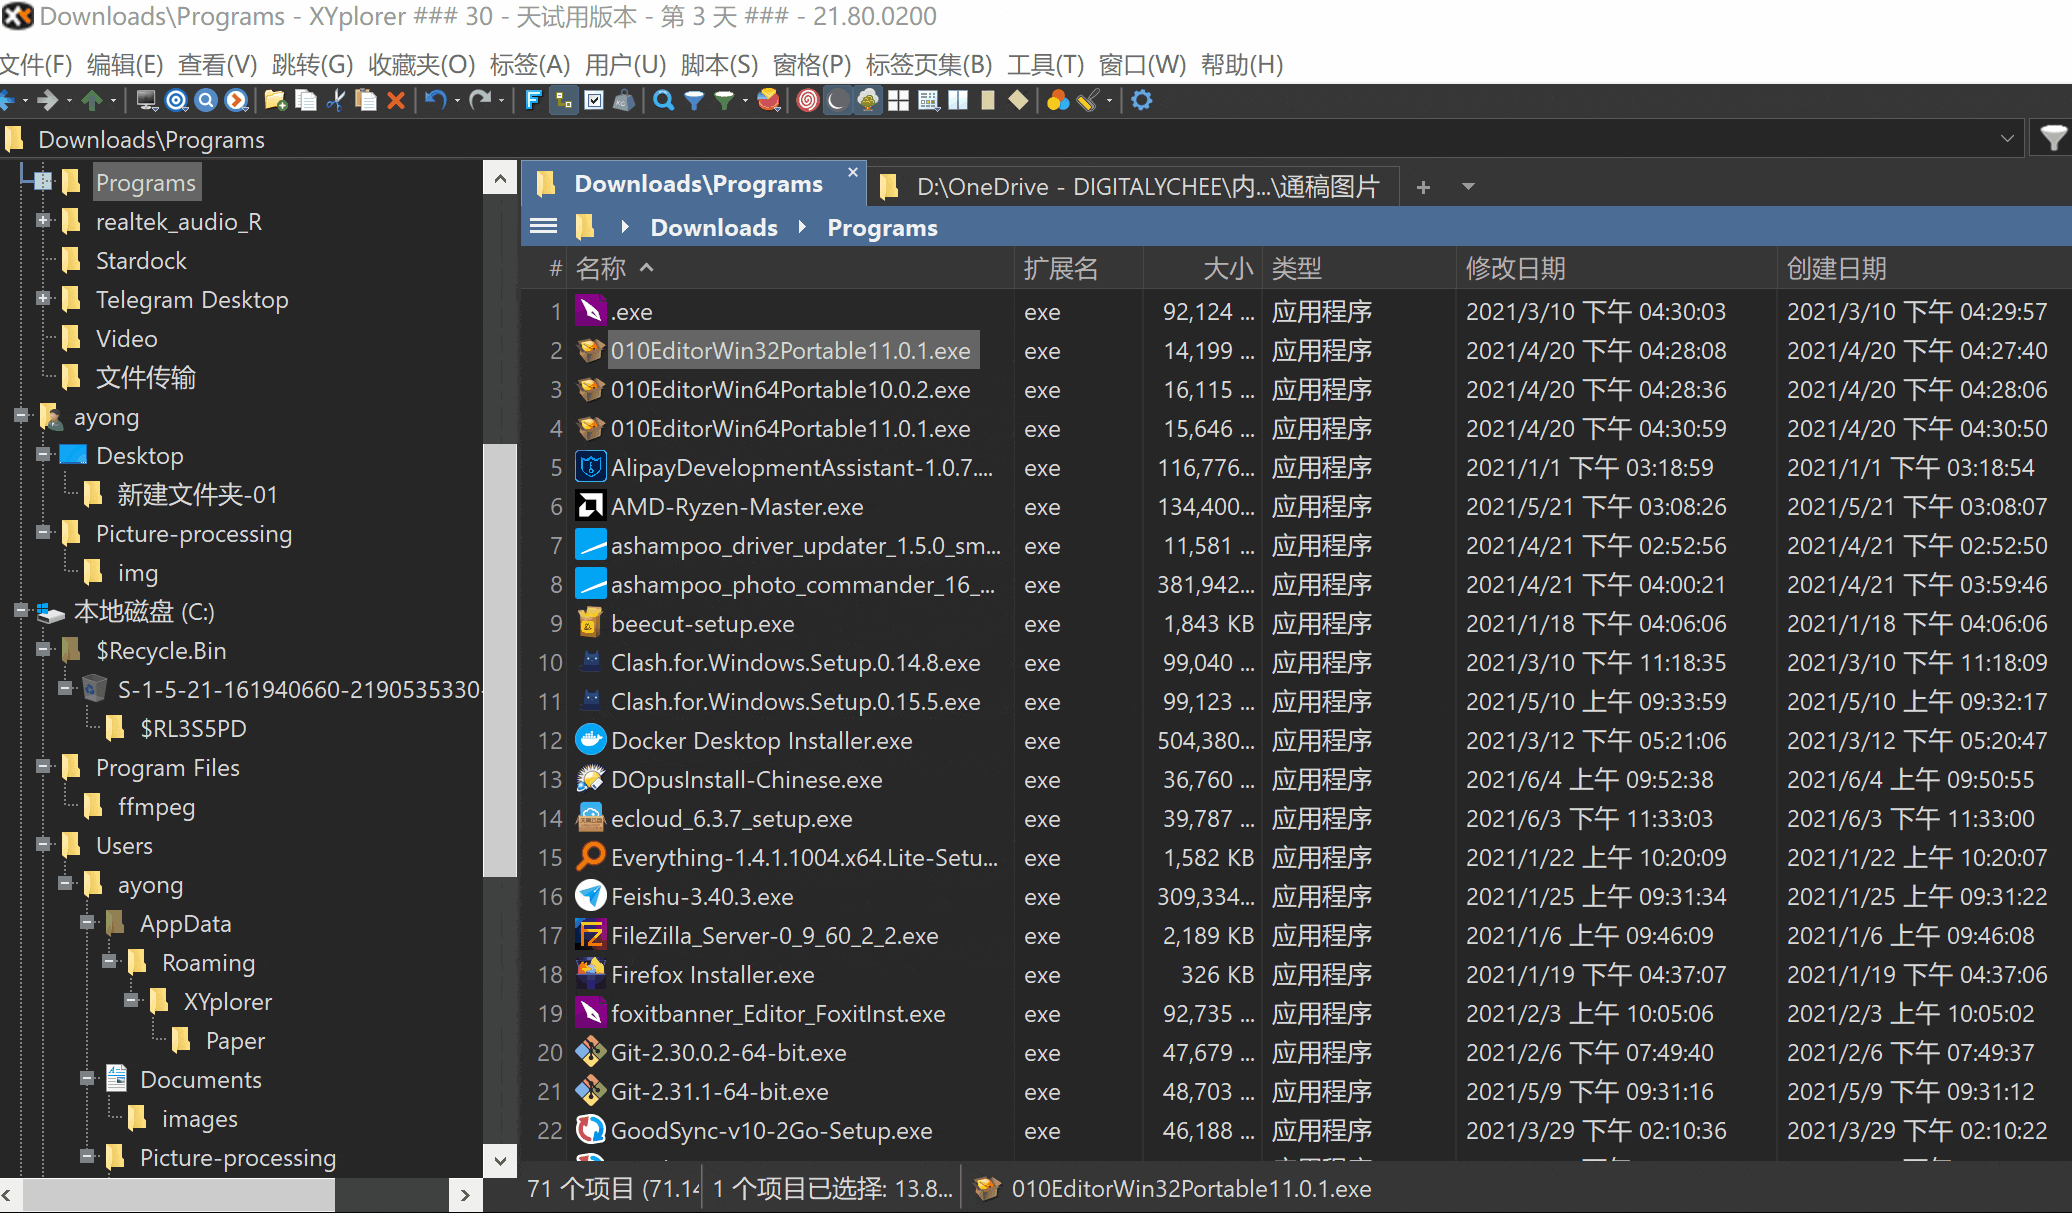2072x1213 pixels.
Task: Open Find Files magnifier icon
Action: pyautogui.click(x=664, y=100)
